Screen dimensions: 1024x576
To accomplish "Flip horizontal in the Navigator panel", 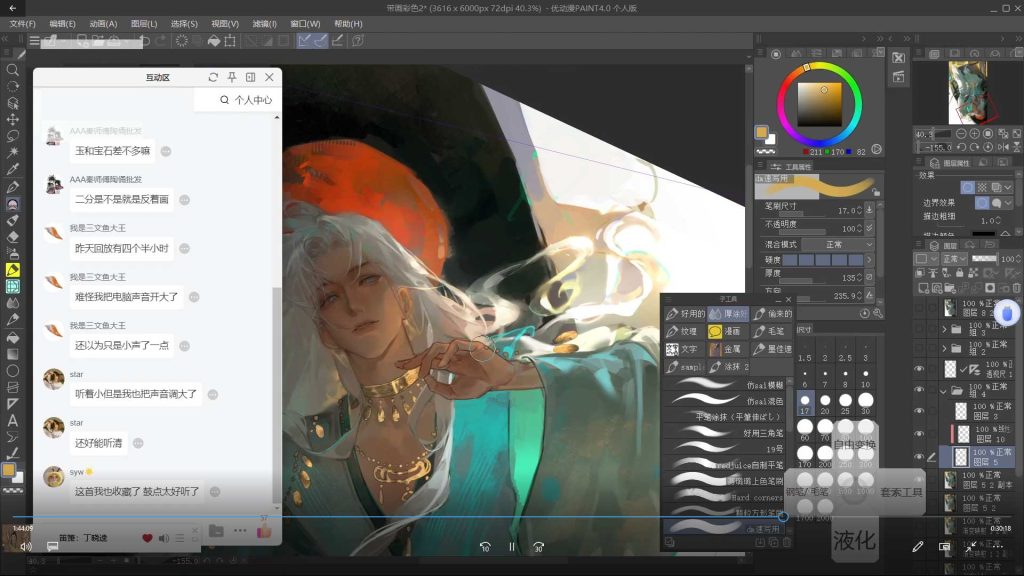I will (1003, 147).
